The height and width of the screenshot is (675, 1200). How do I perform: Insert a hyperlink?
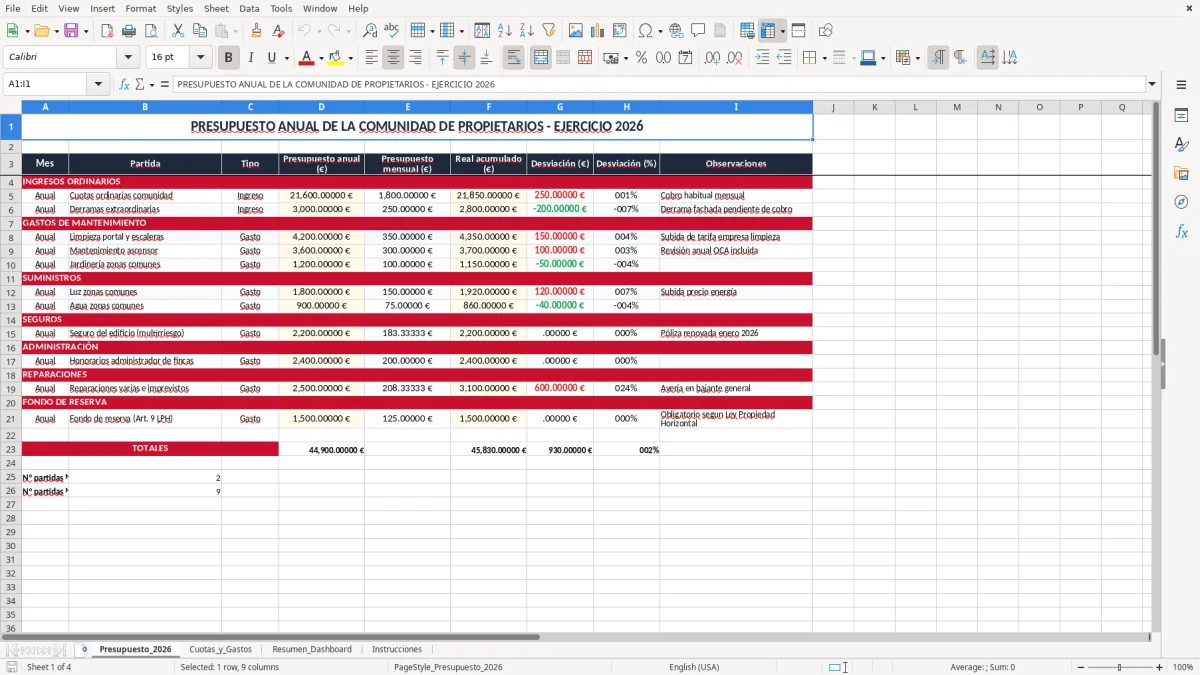coord(676,31)
